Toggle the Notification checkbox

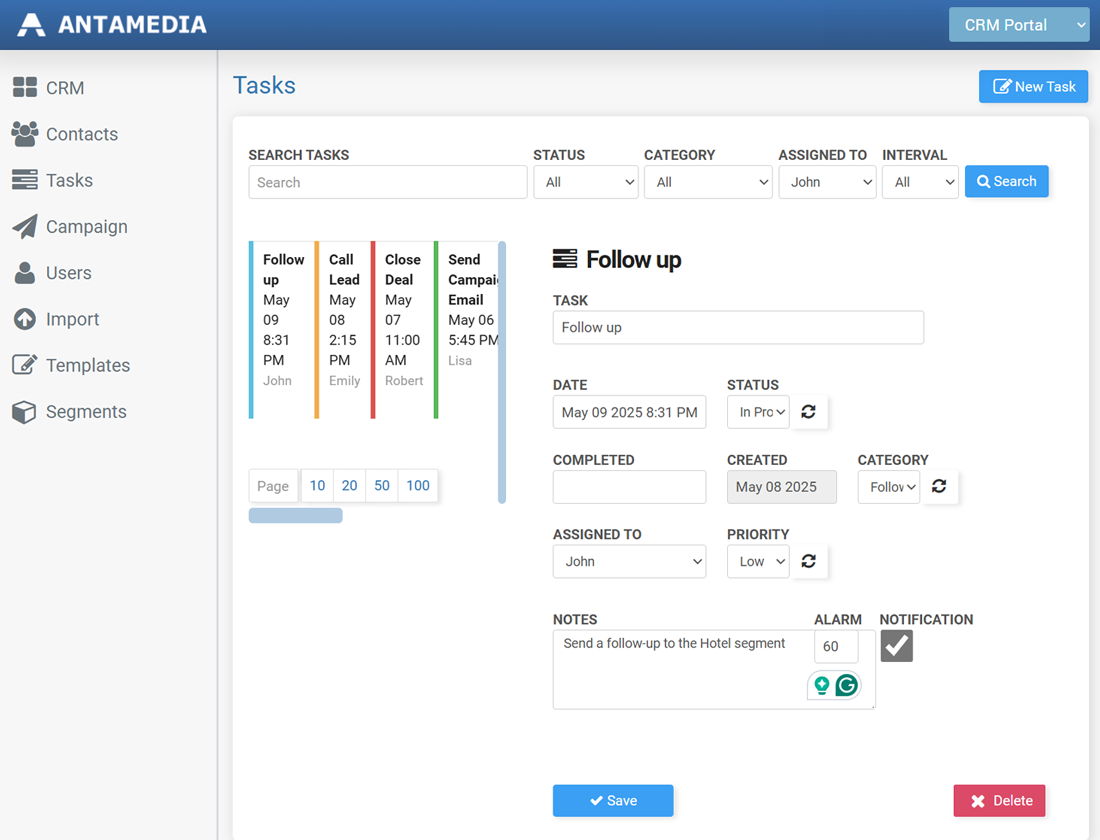897,646
